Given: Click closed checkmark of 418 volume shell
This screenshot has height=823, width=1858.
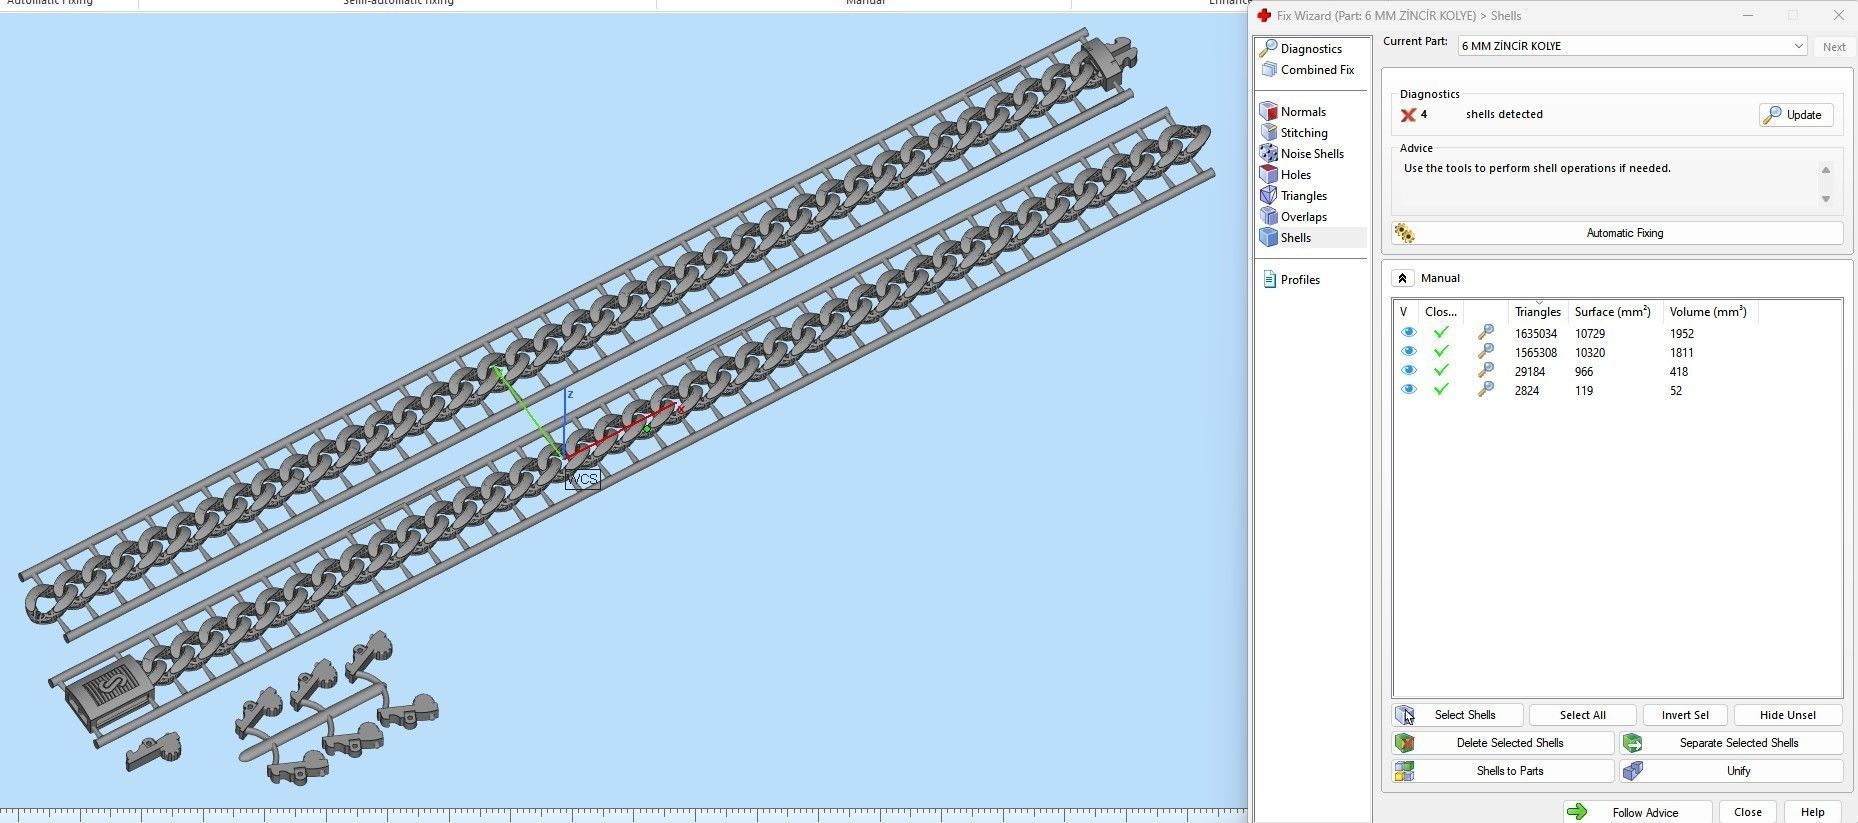Looking at the screenshot, I should pyautogui.click(x=1441, y=371).
